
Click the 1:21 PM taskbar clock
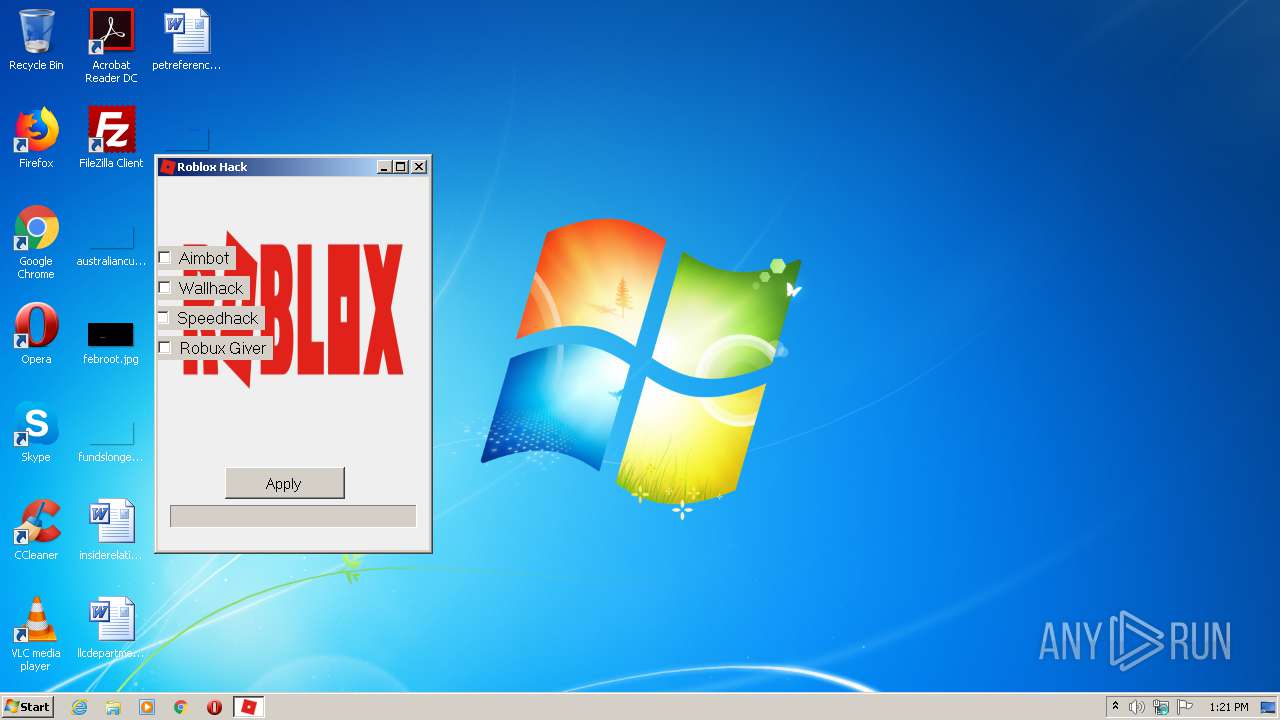1229,707
